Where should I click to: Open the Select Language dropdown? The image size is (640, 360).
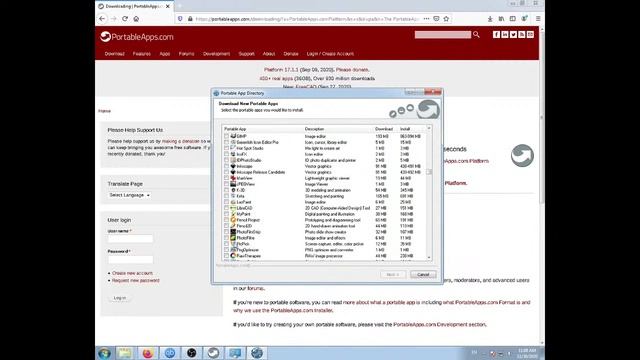pos(129,195)
